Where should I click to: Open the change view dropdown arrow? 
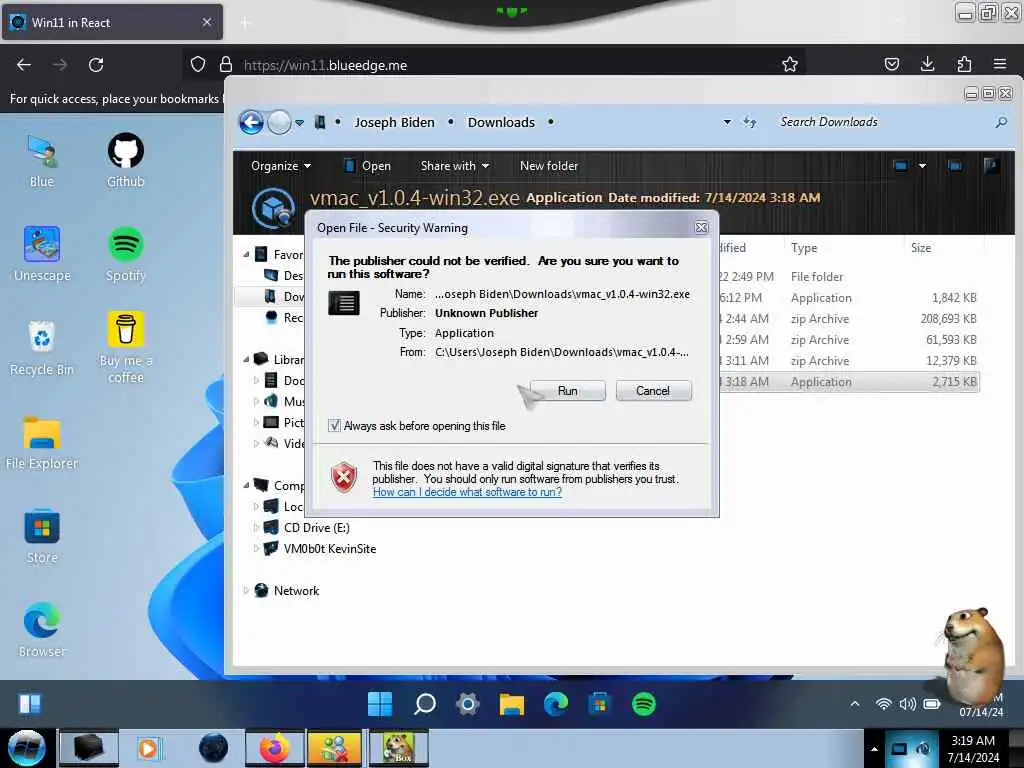pyautogui.click(x=922, y=166)
